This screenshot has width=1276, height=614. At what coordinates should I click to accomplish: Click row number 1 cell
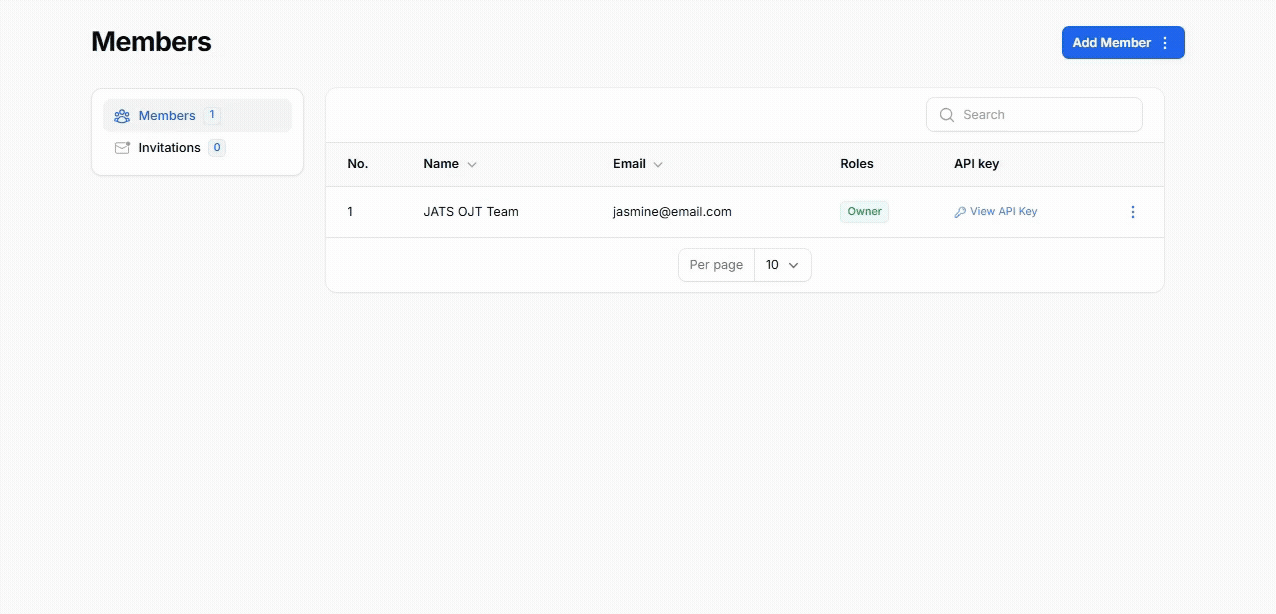click(x=350, y=212)
